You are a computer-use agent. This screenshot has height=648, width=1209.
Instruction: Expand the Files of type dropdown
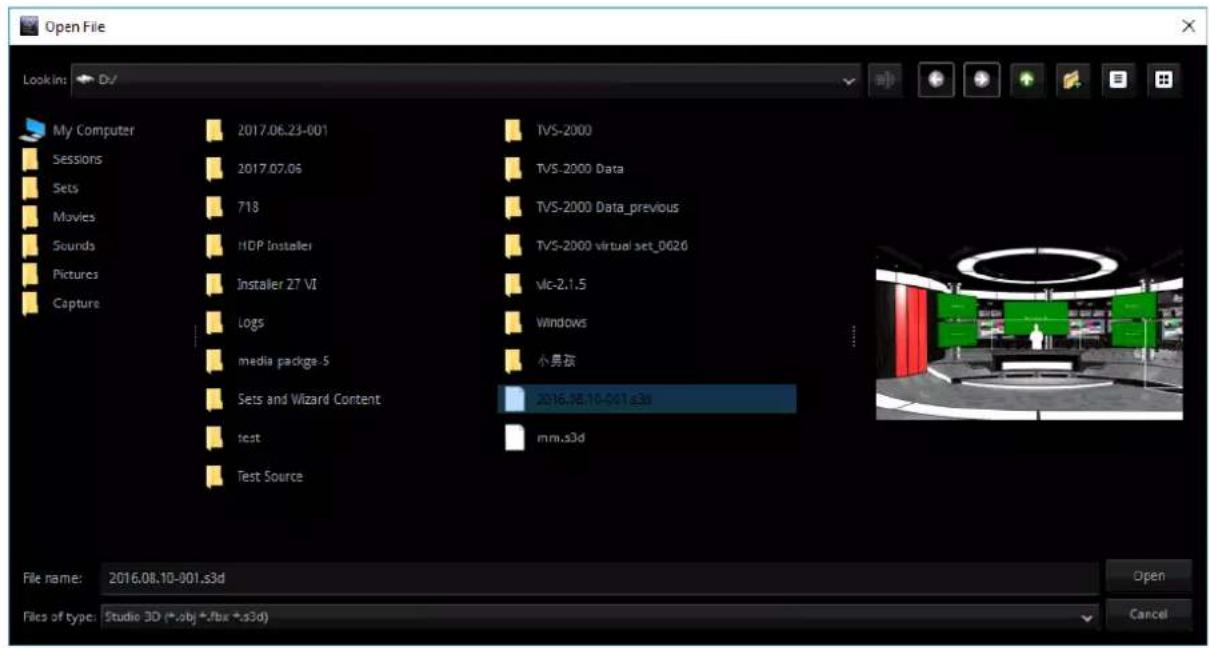pos(1088,618)
